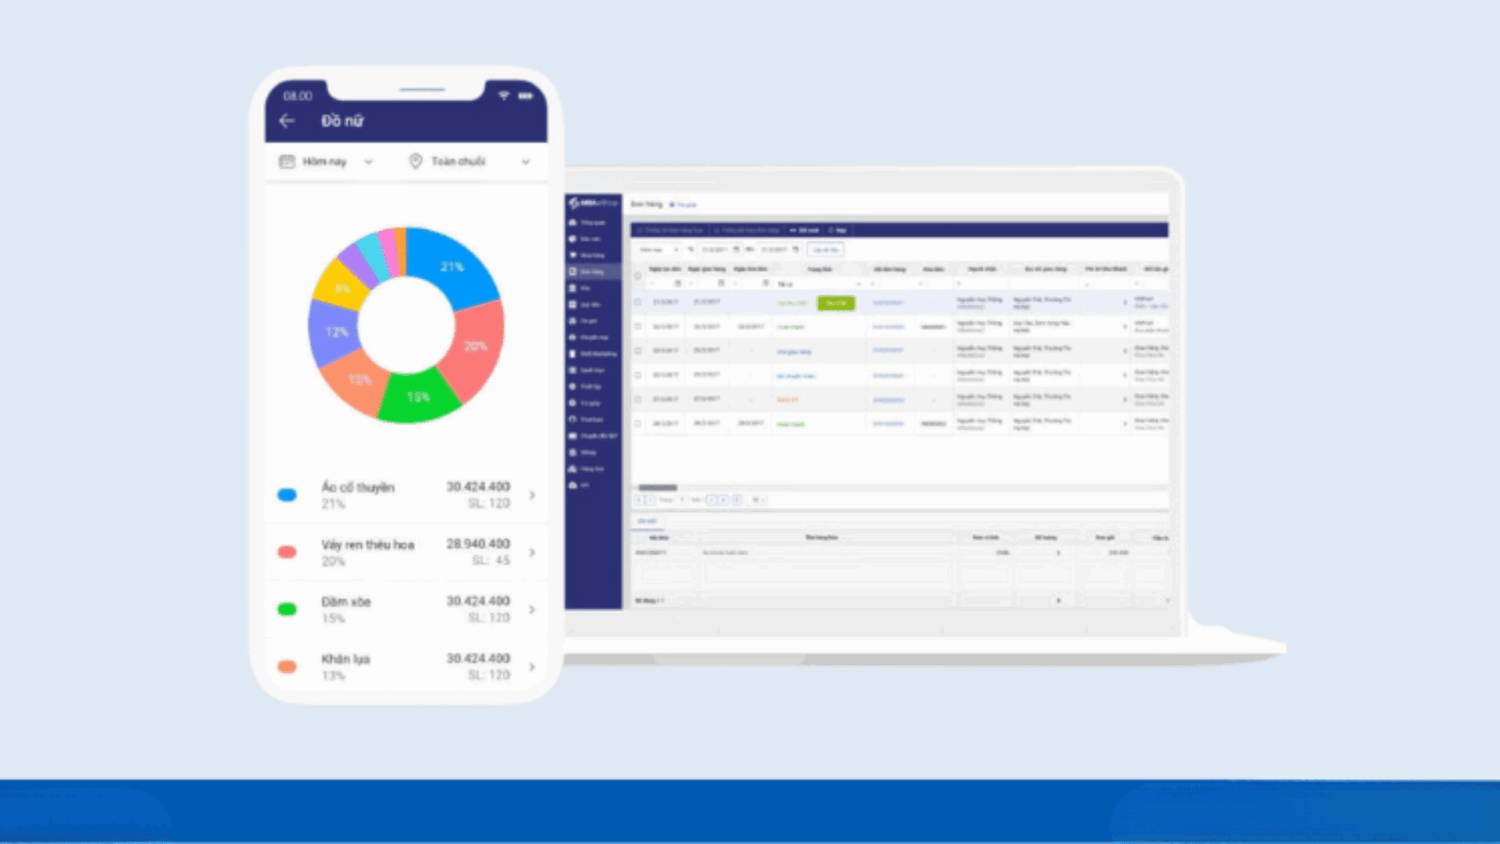The image size is (1500, 844).
Task: Tap the battery icon in phone status bar
Action: tap(526, 96)
